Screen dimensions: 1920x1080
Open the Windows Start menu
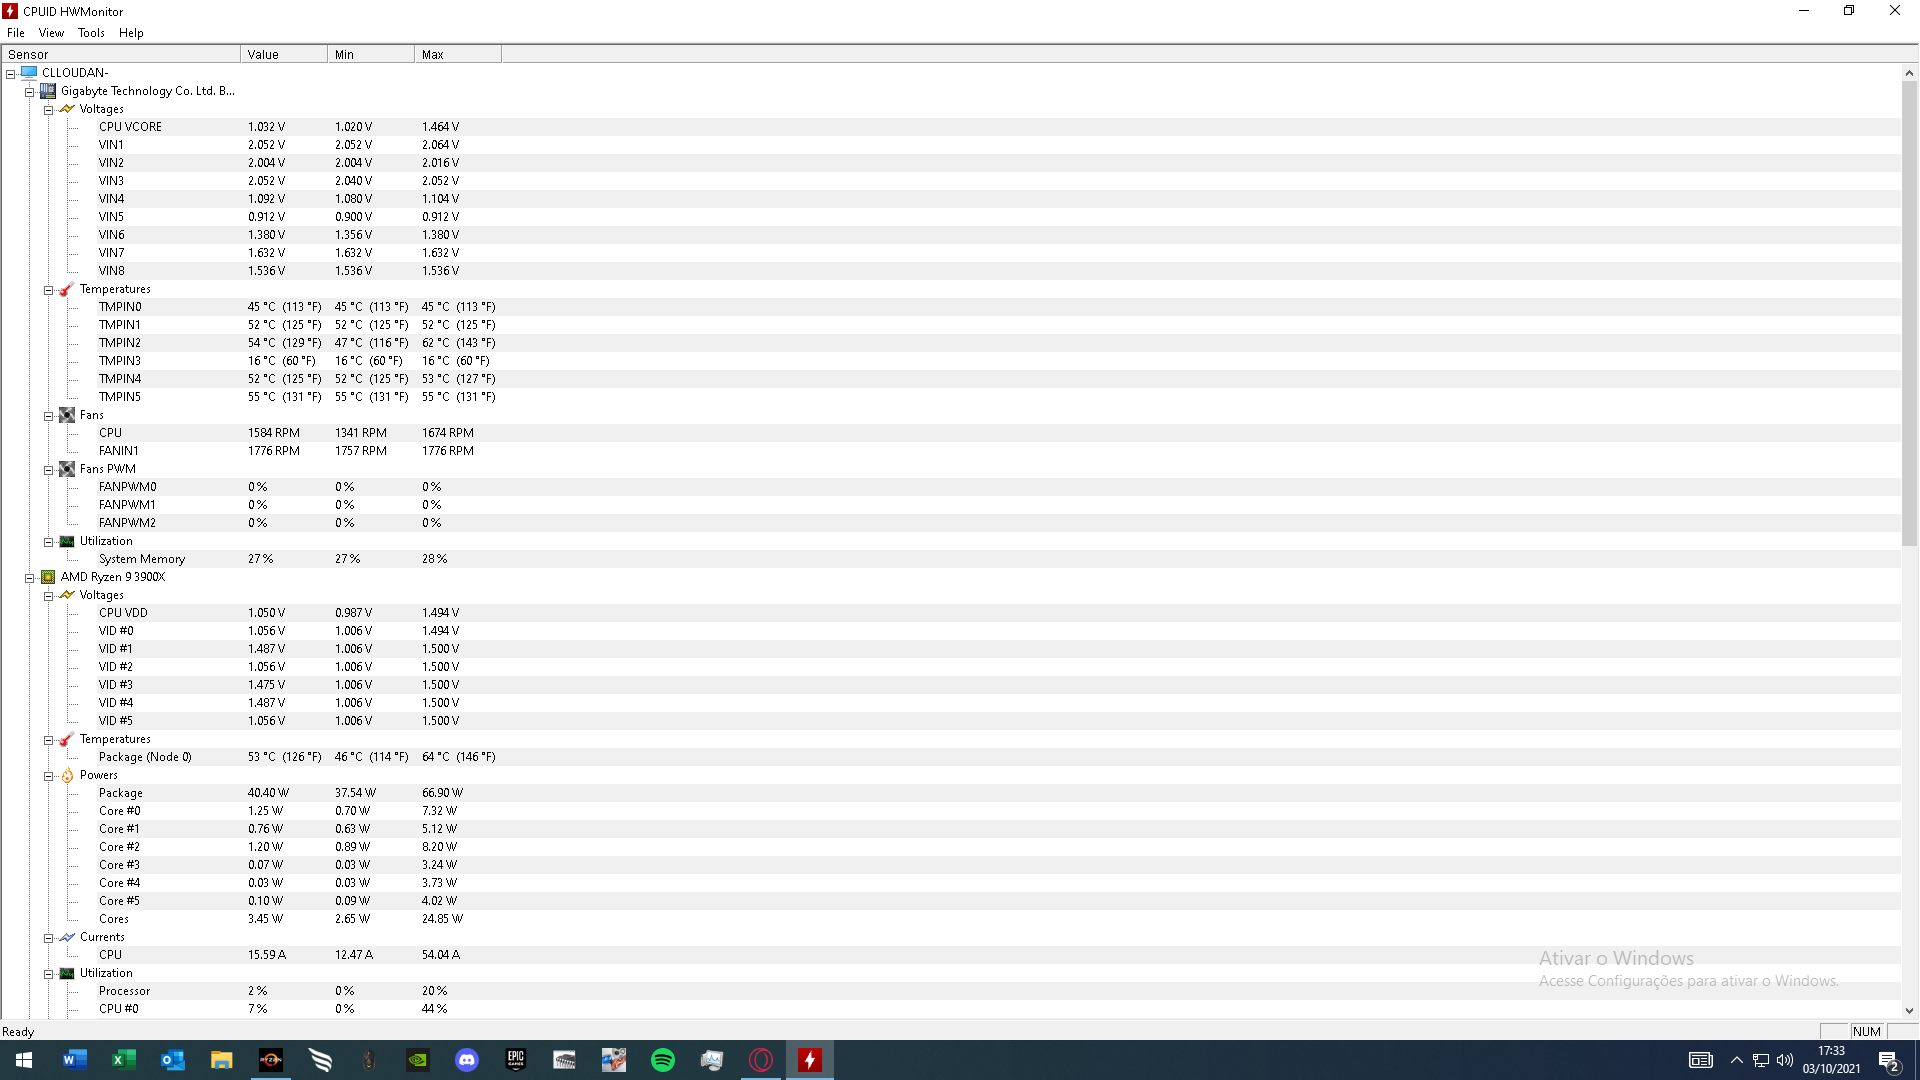point(24,1060)
